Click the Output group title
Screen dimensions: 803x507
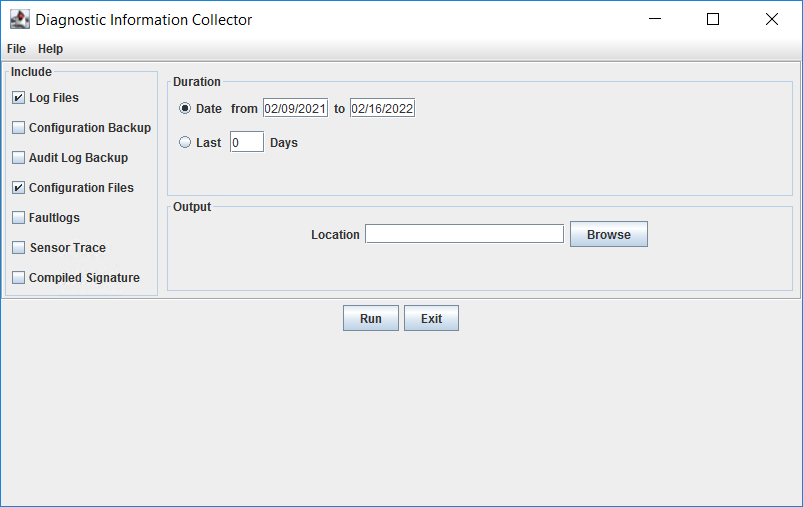192,206
